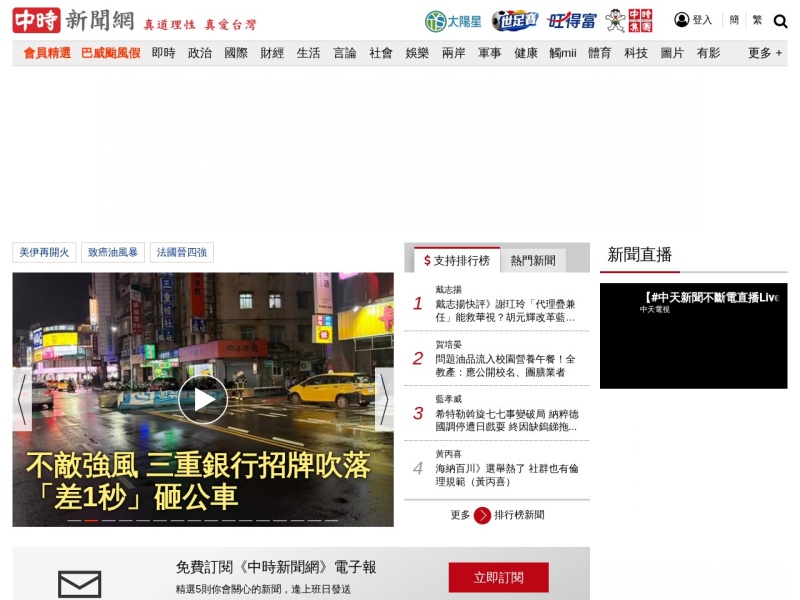This screenshot has width=800, height=600.
Task: Go to the 科技 section
Action: point(636,53)
